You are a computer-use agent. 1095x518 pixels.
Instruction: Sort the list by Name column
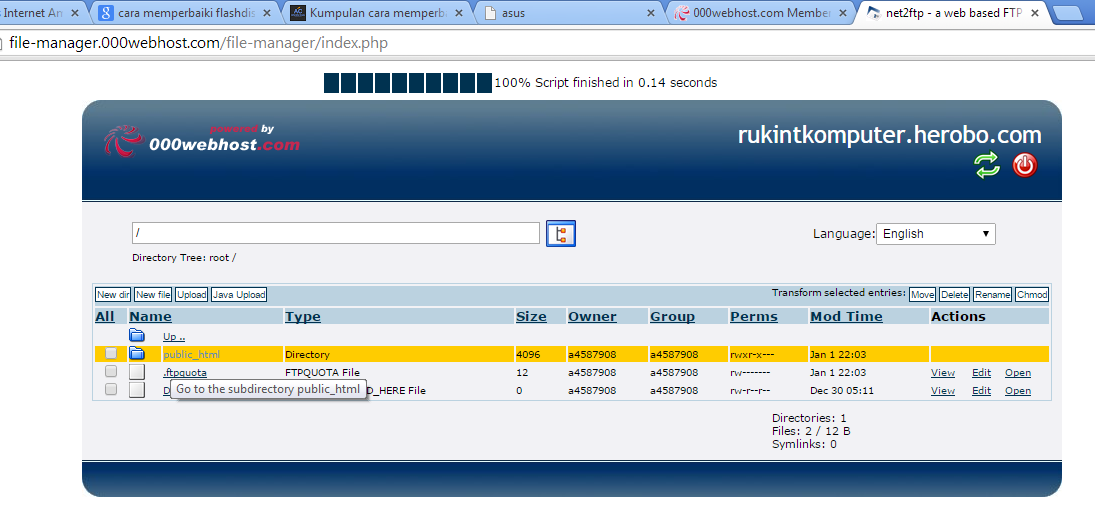pos(150,316)
